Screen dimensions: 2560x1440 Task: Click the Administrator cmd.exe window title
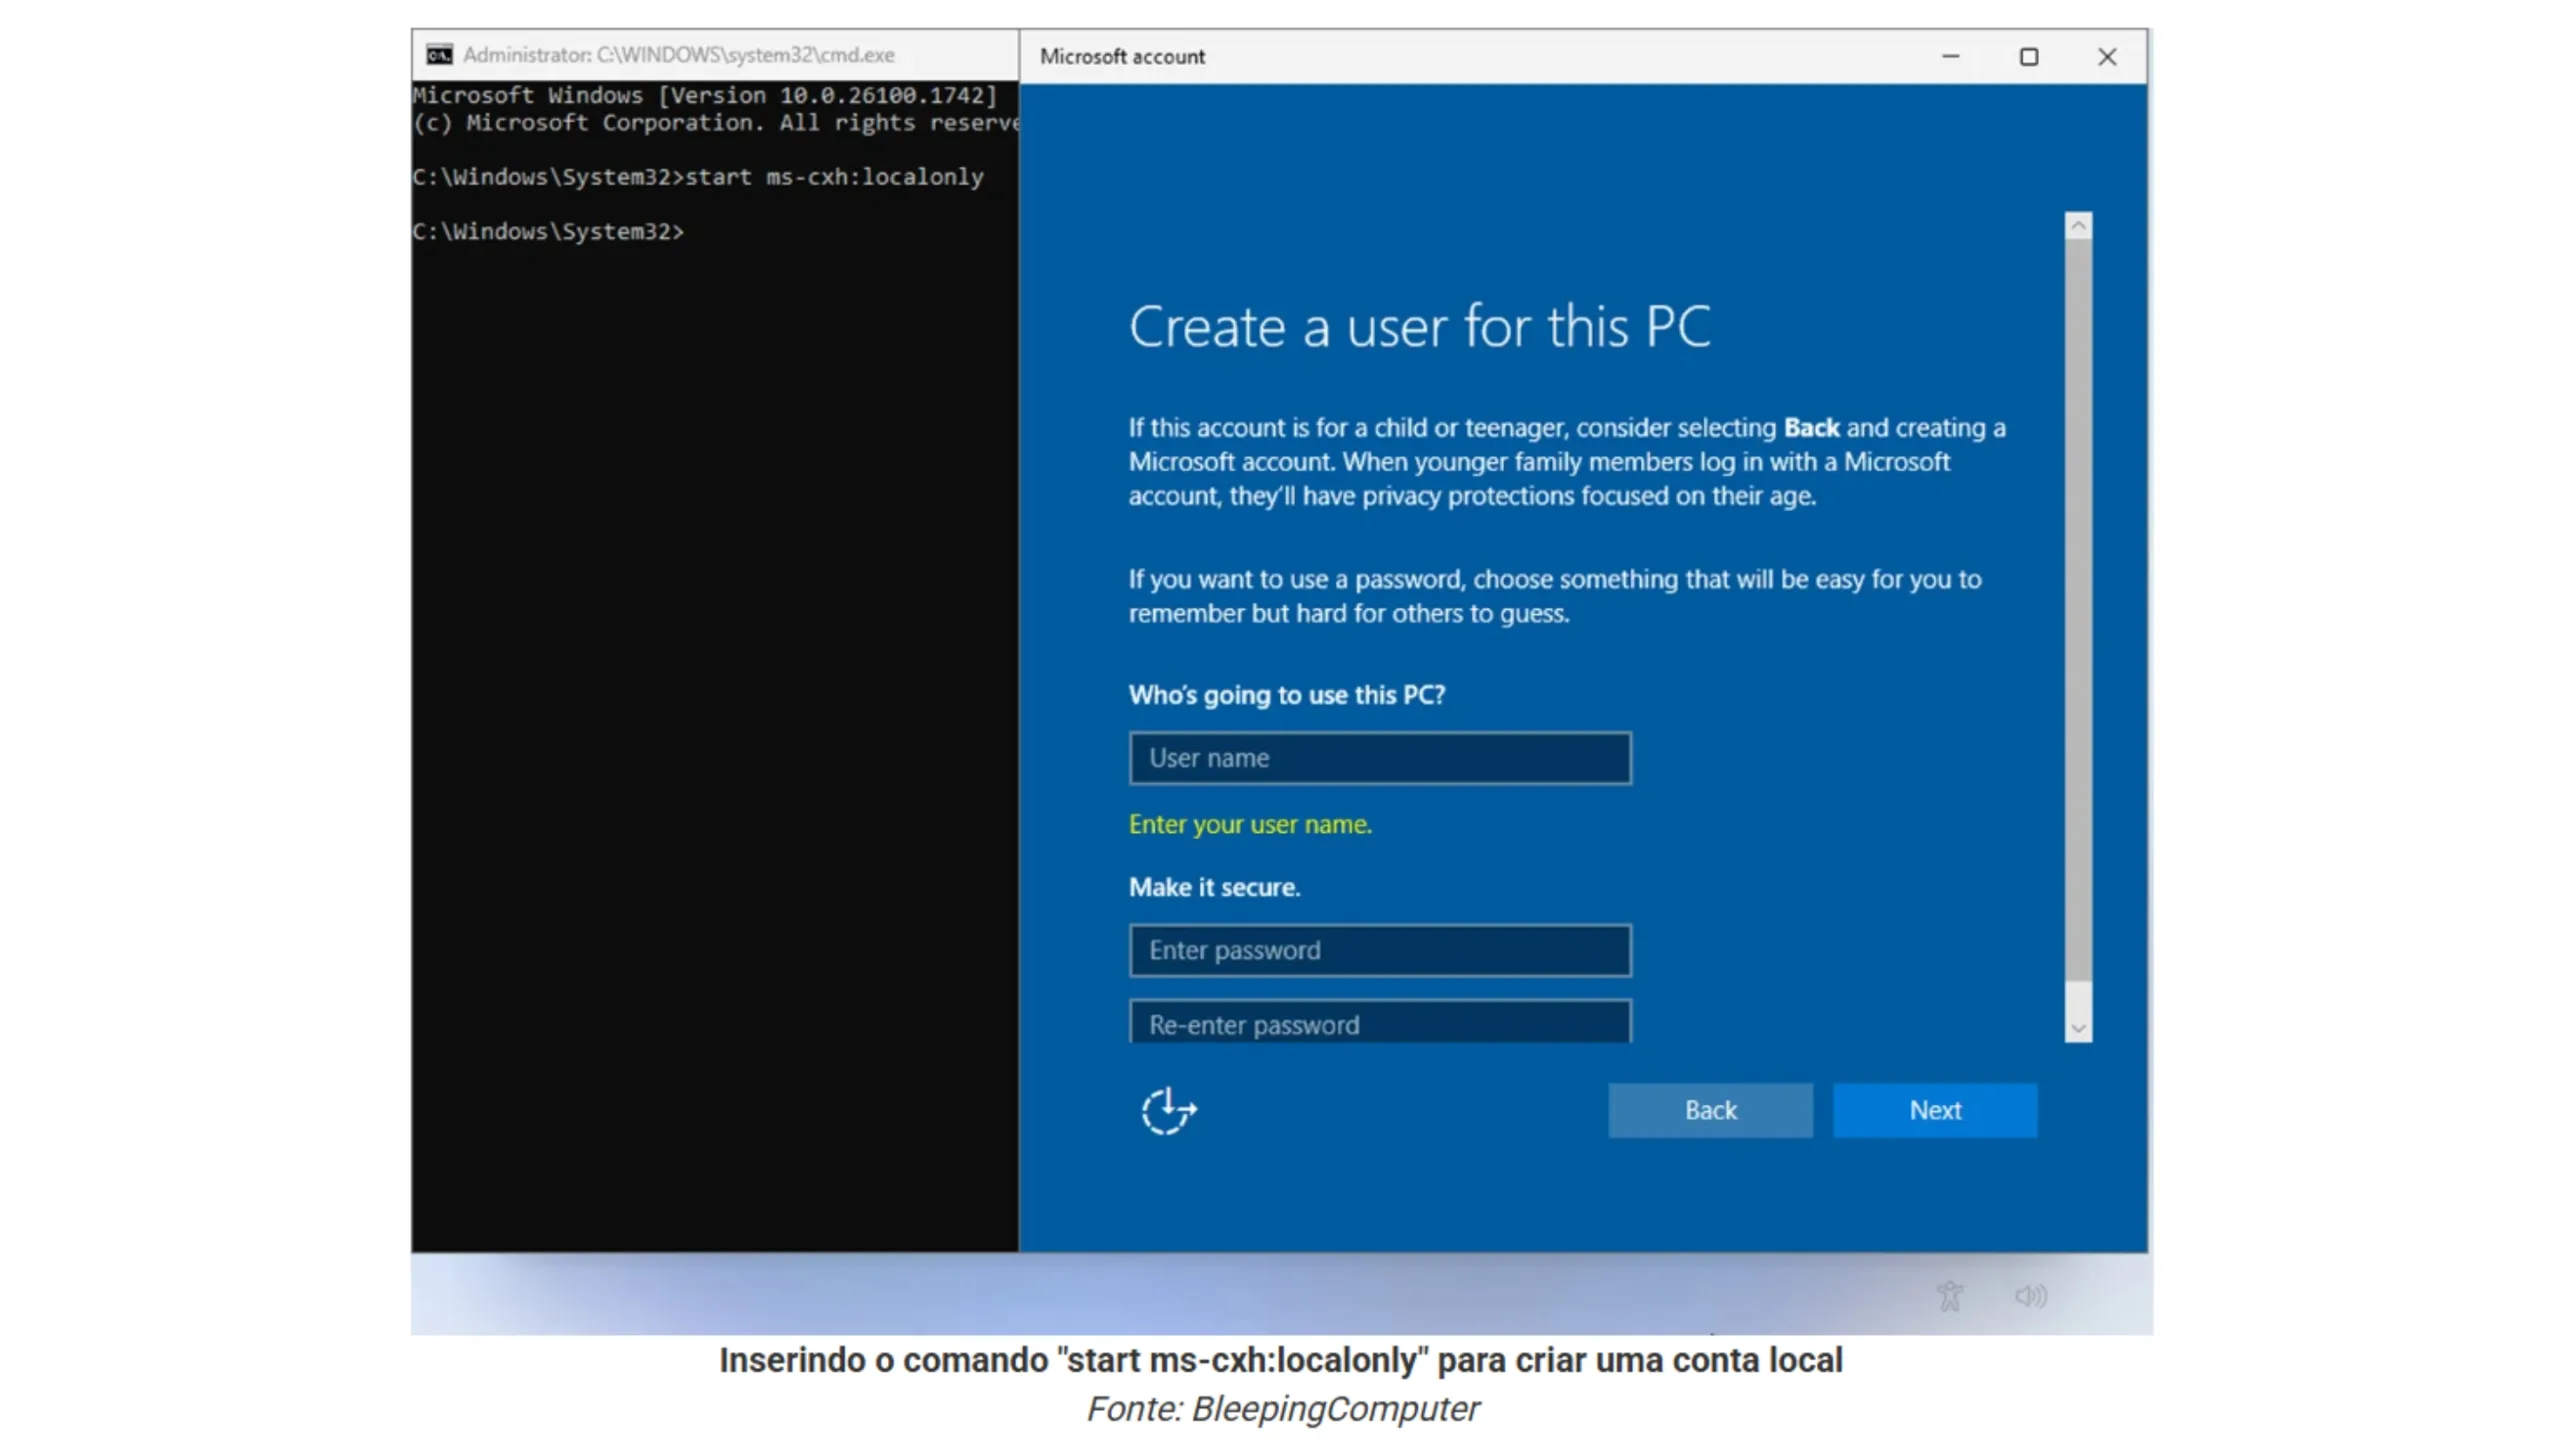pyautogui.click(x=678, y=55)
